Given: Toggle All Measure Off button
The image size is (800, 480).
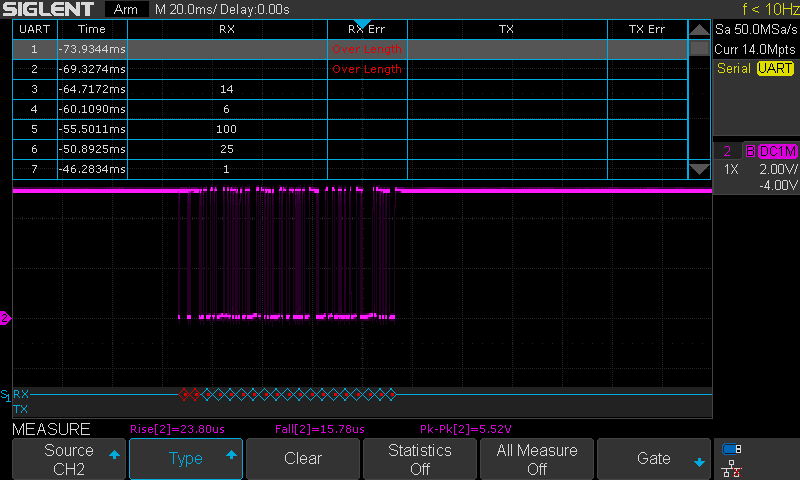Looking at the screenshot, I should 537,459.
